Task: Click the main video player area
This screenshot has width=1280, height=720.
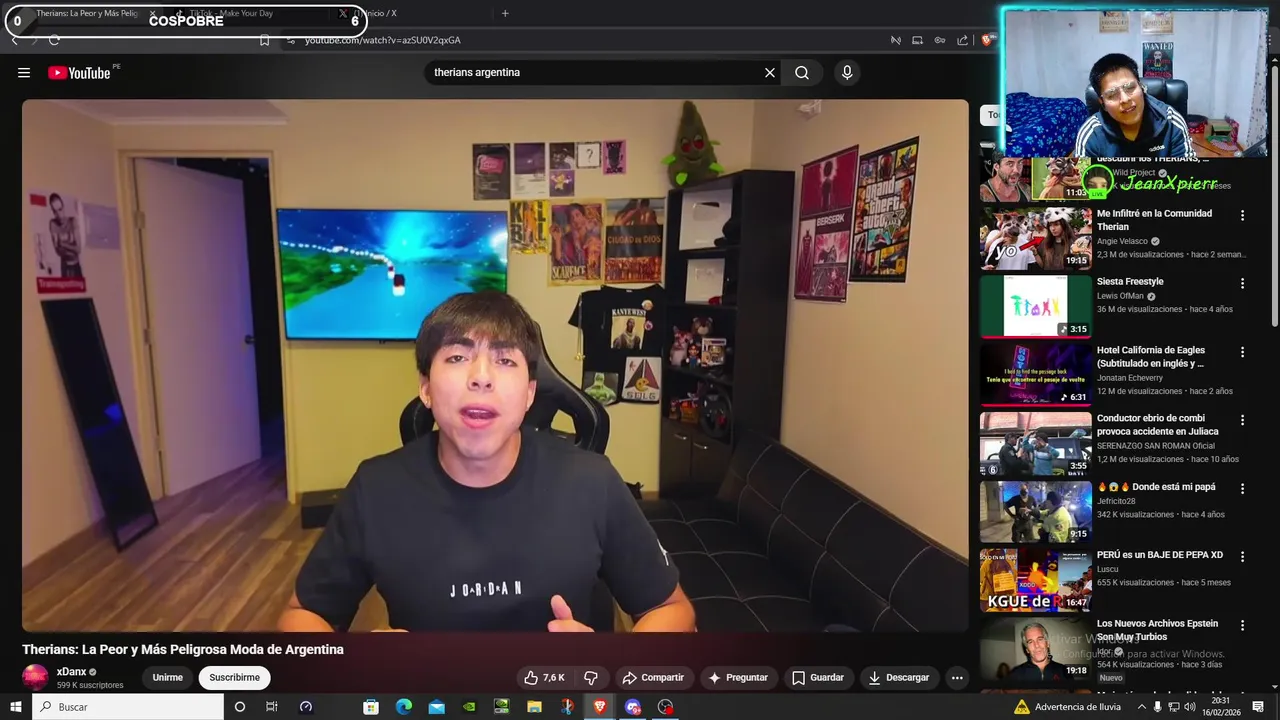Action: (495, 365)
